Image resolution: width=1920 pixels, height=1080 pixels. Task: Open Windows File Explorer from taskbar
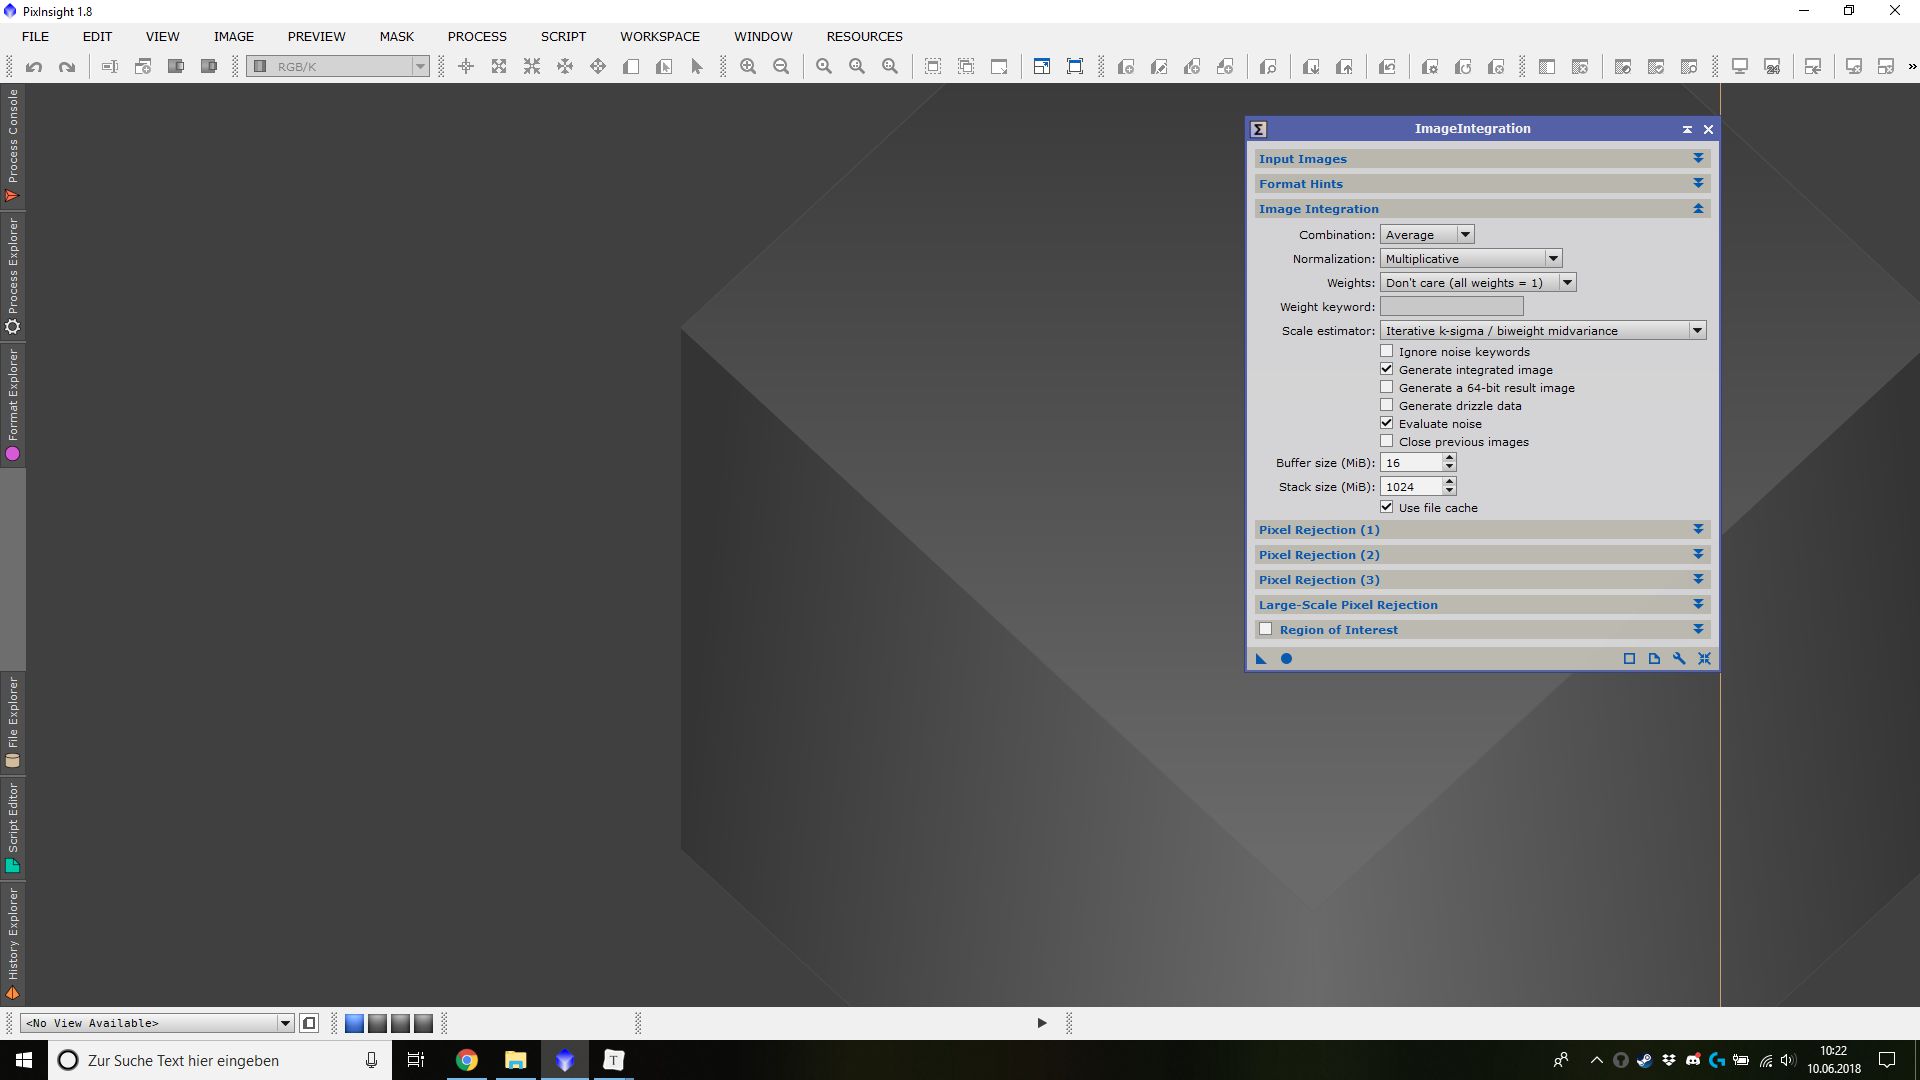coord(515,1060)
